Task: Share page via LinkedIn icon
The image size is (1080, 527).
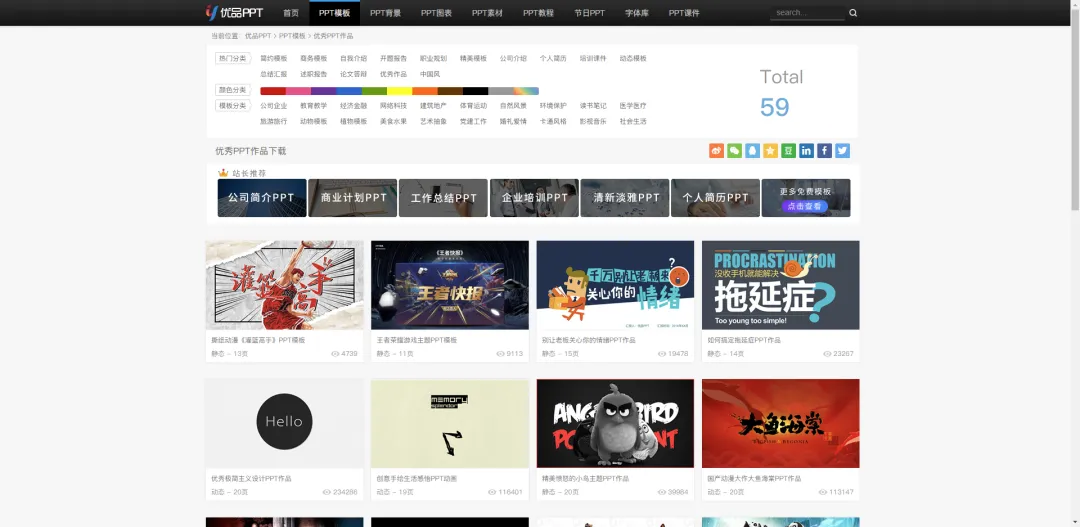Action: [x=806, y=150]
